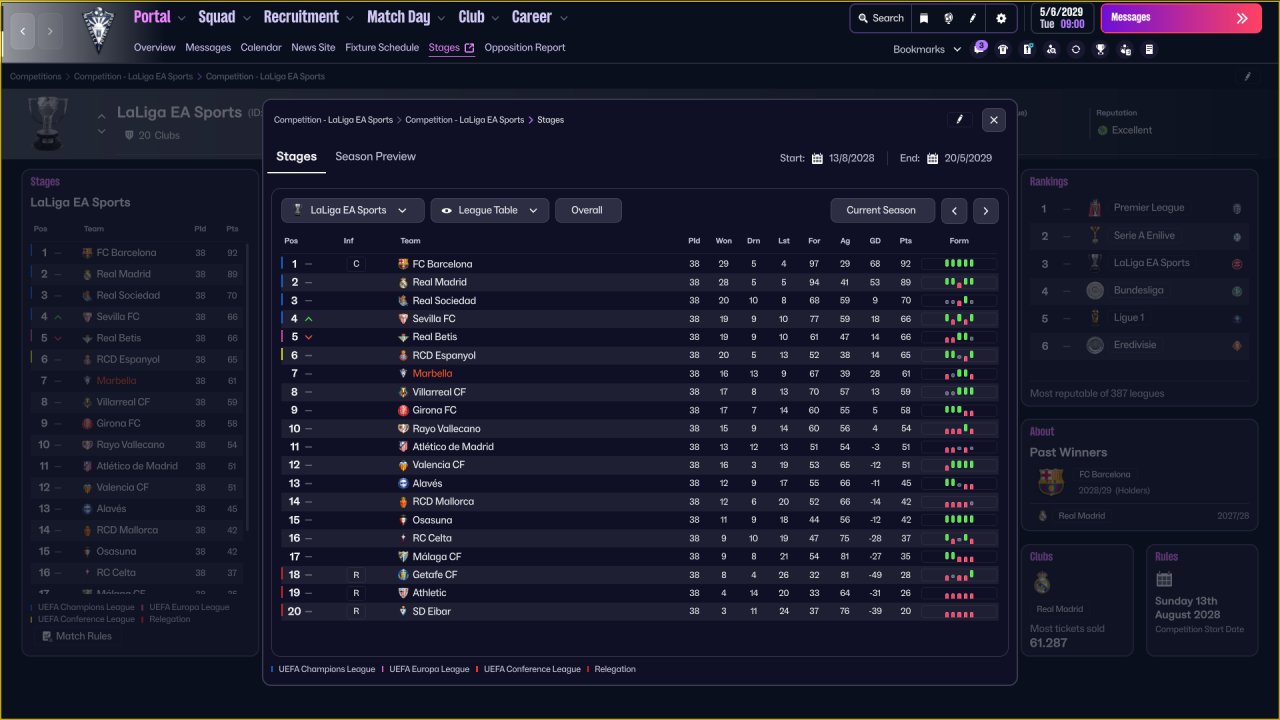Select the Stages tab in the dialog
This screenshot has height=720, width=1280.
(x=296, y=157)
